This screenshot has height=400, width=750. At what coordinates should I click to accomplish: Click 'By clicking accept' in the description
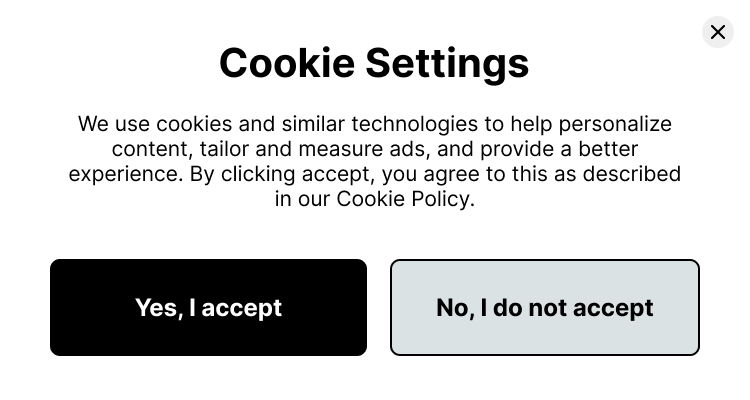[270, 174]
